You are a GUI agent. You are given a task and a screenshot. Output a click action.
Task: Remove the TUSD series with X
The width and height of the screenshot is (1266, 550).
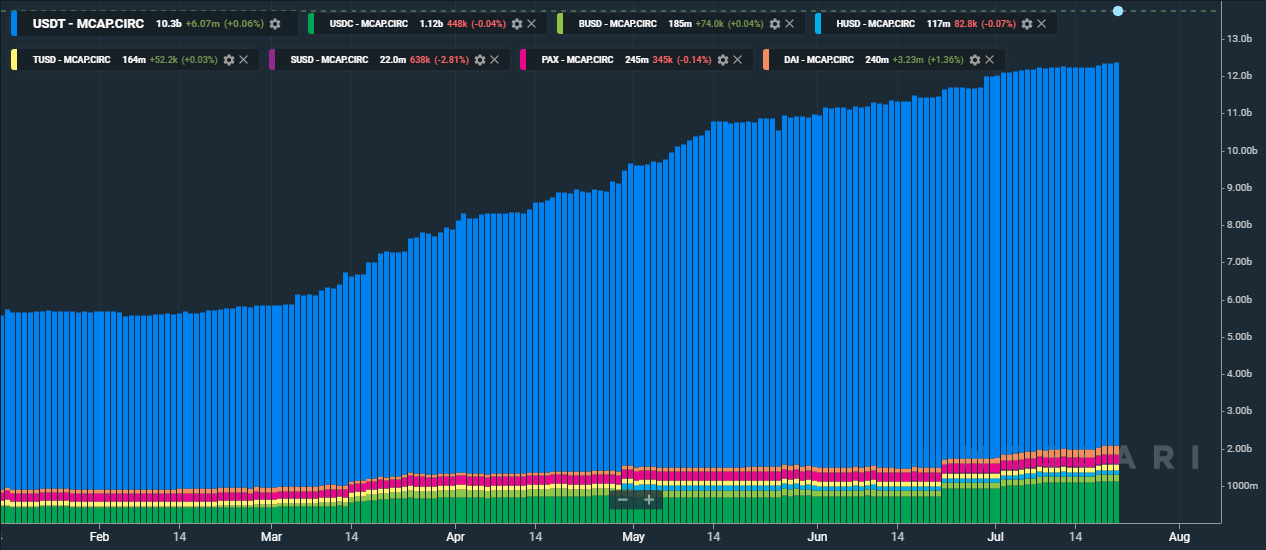click(x=244, y=60)
